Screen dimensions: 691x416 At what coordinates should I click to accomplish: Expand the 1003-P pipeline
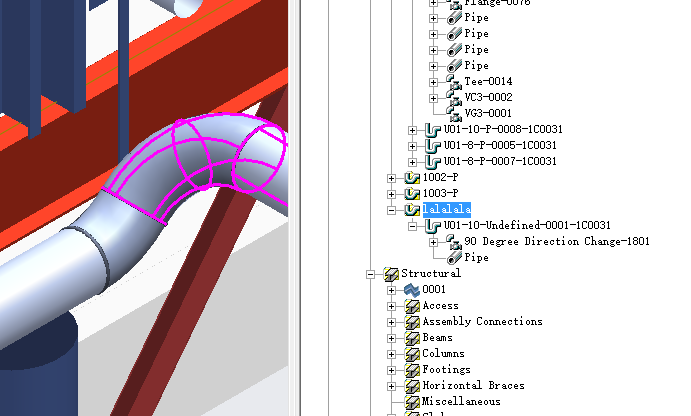coord(391,194)
